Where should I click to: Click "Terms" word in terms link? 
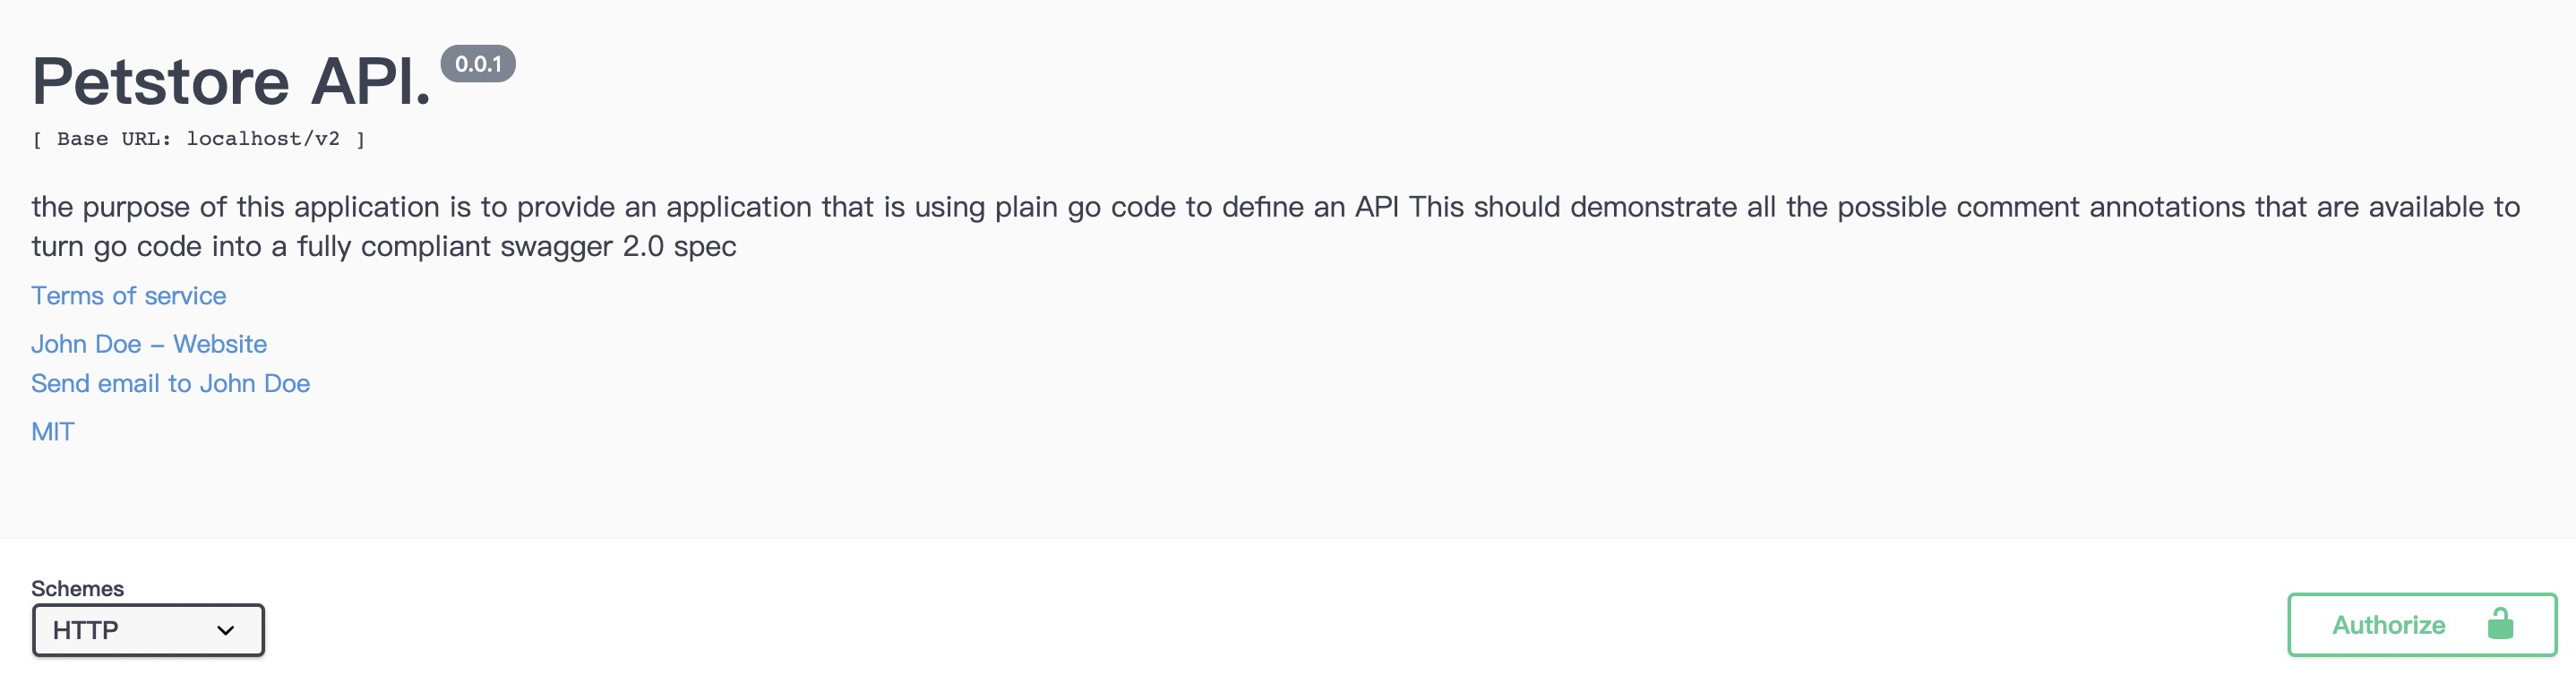[67, 296]
